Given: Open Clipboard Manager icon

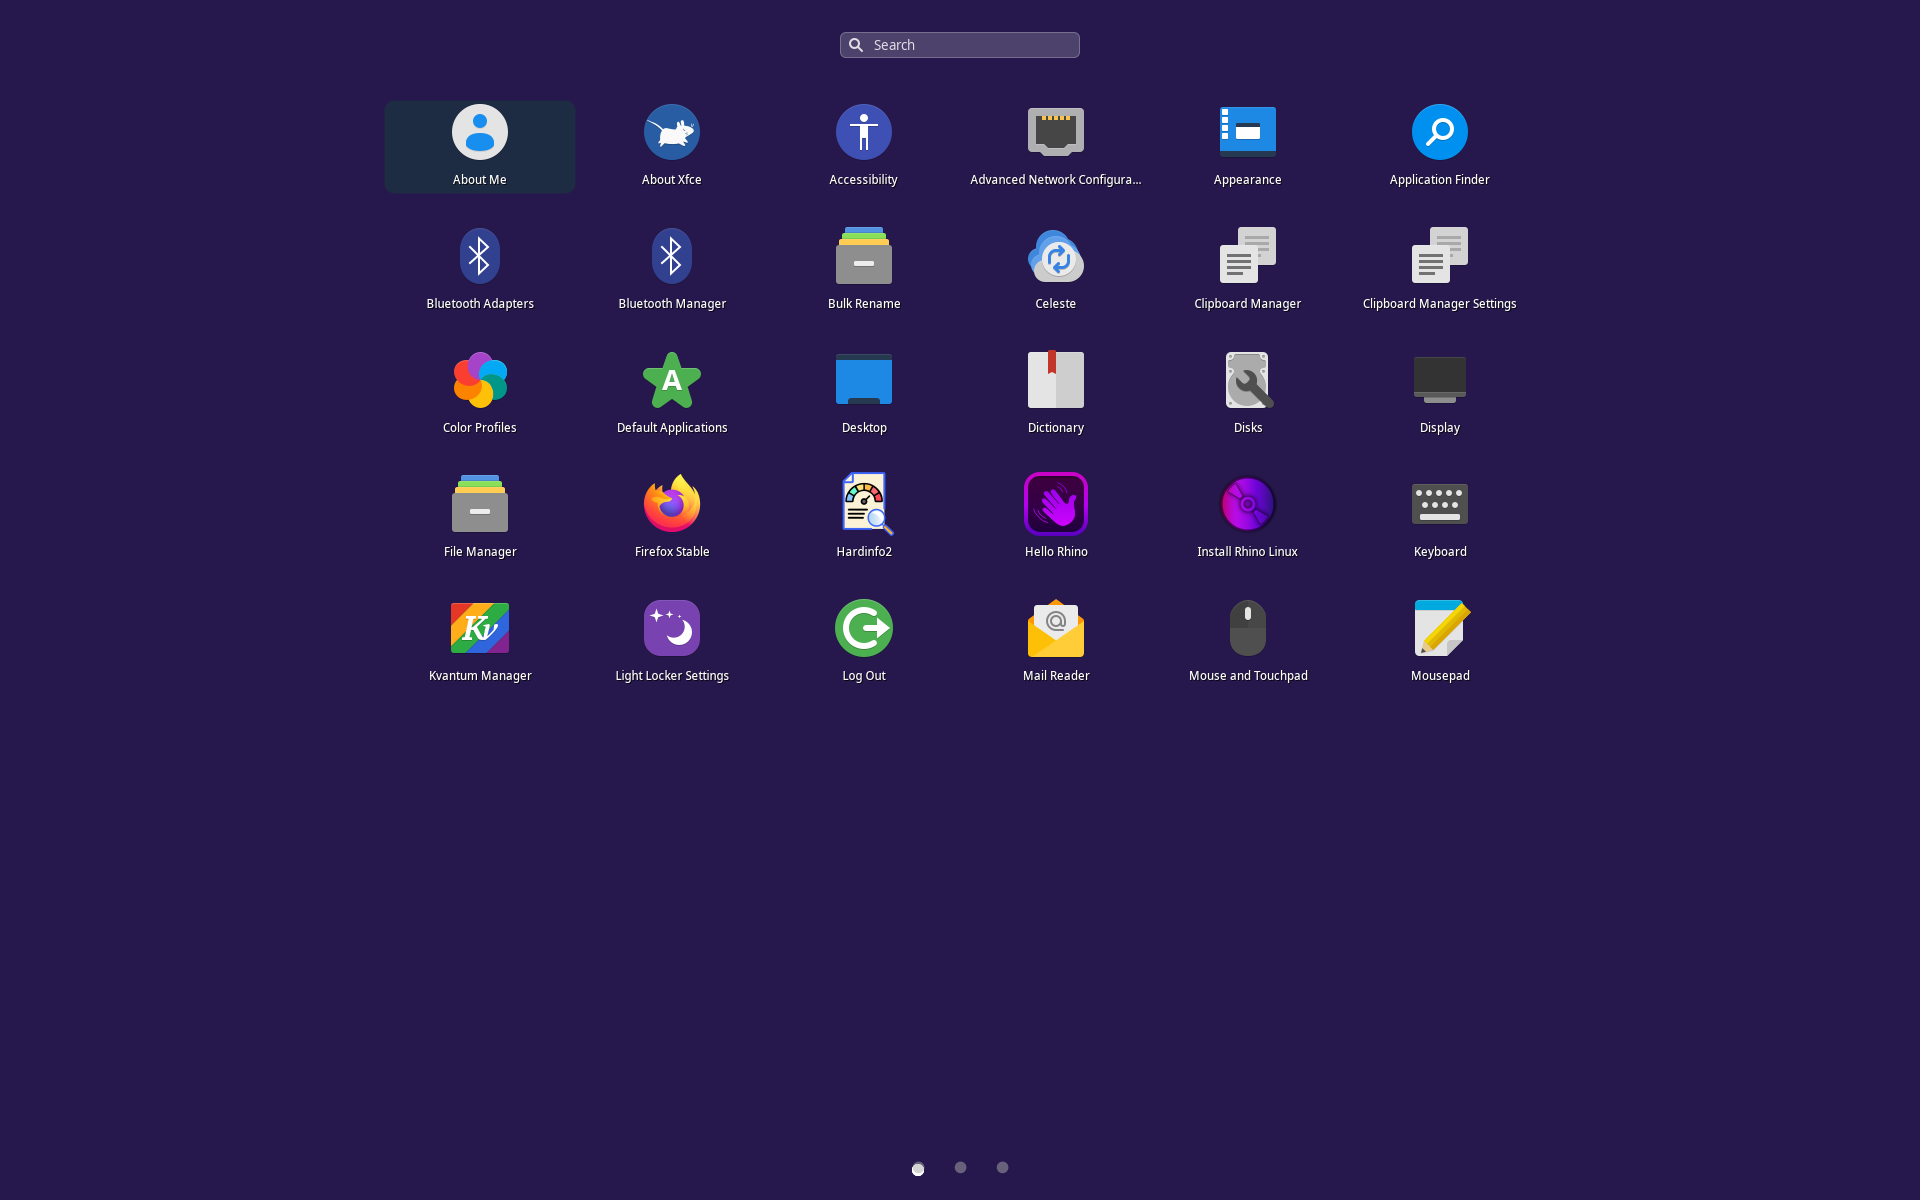Looking at the screenshot, I should pos(1248,256).
